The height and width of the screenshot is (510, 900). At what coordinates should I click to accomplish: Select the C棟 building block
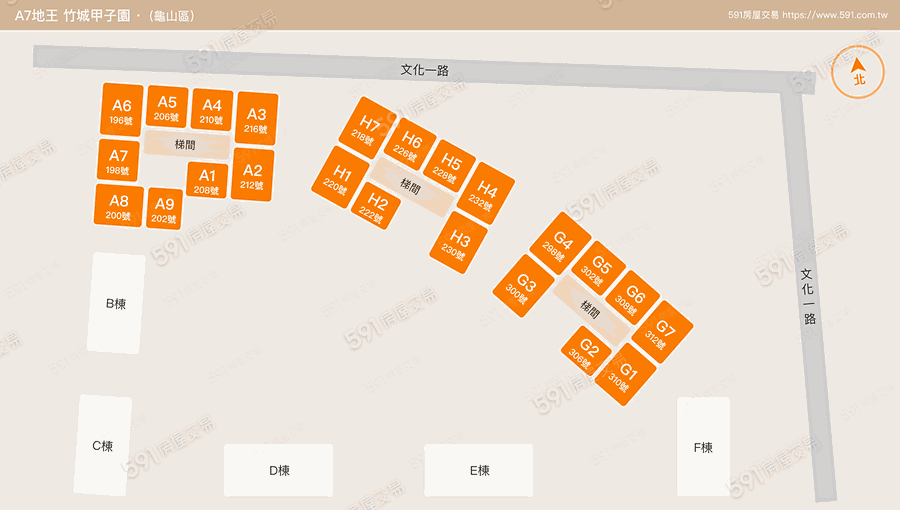(x=103, y=445)
